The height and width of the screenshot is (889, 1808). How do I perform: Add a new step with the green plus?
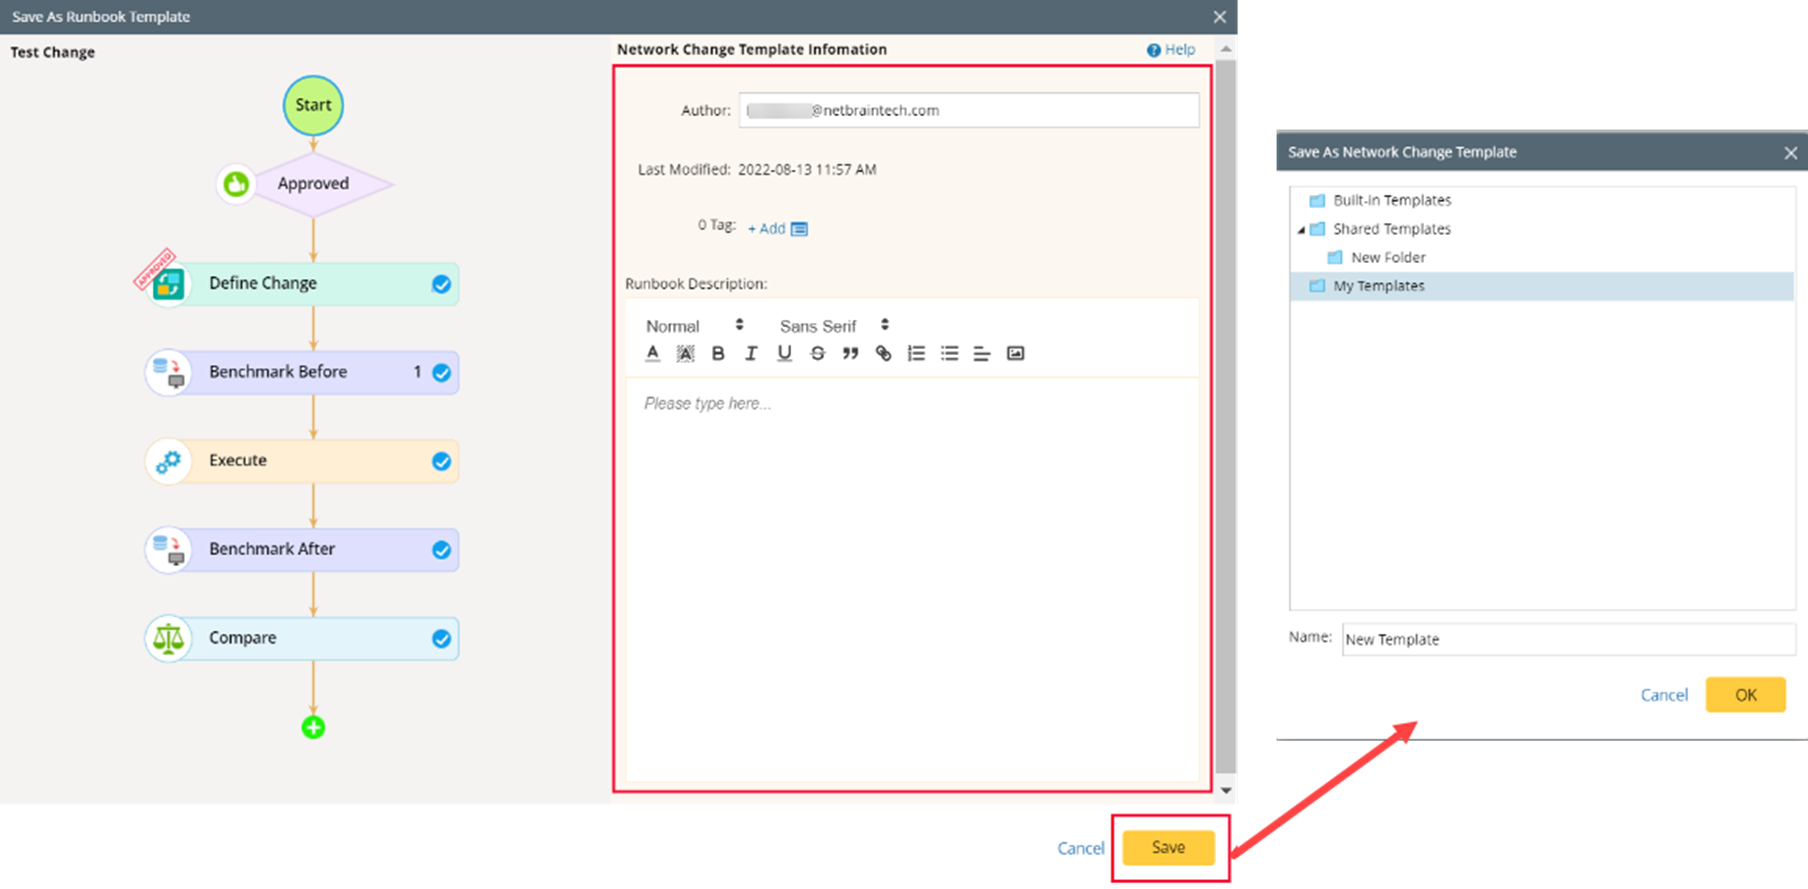pyautogui.click(x=313, y=727)
